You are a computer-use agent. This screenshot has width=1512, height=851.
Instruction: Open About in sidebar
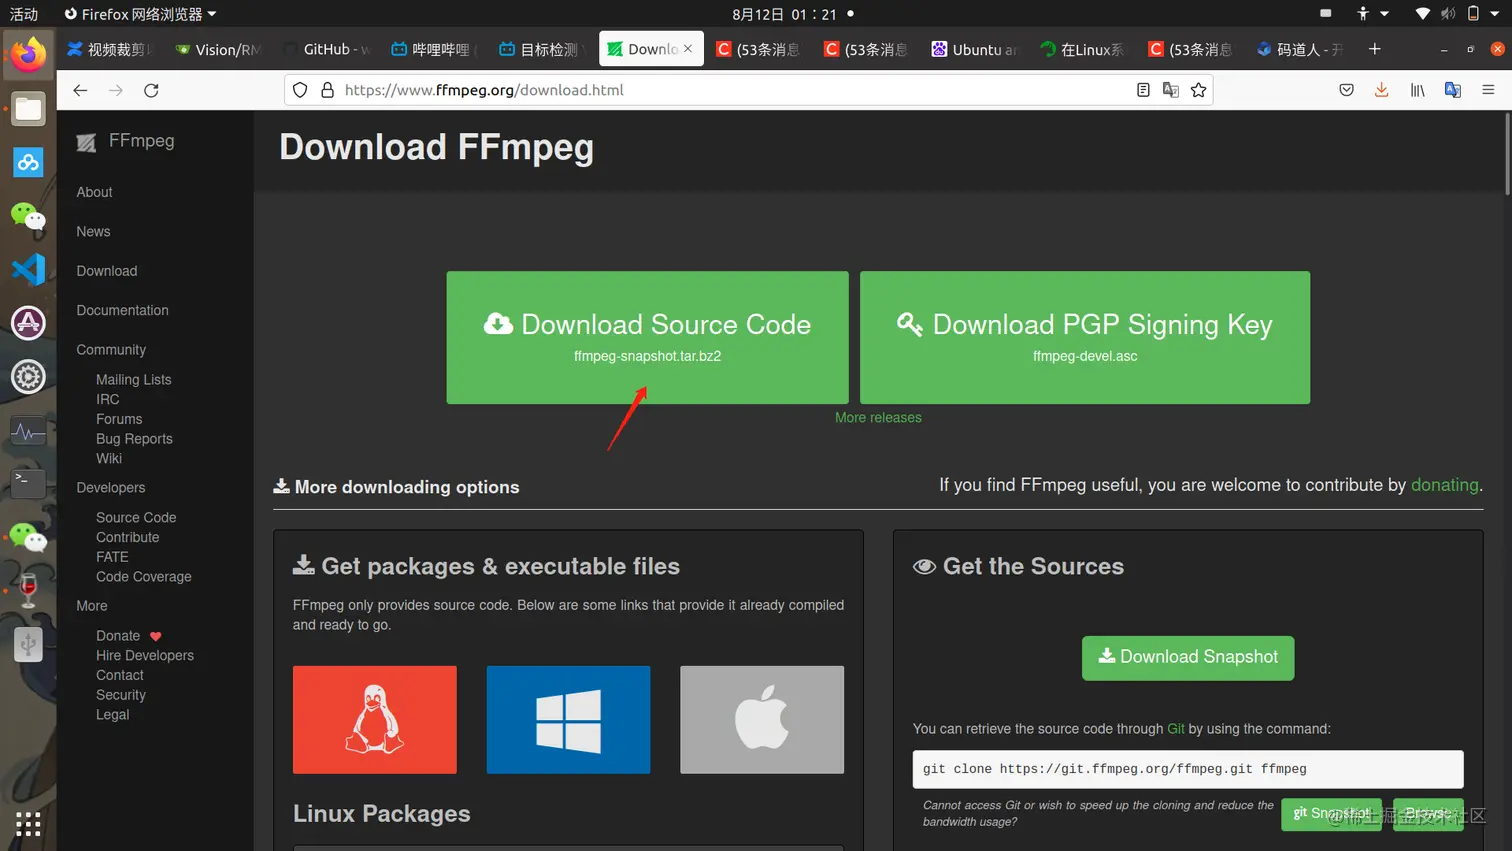tap(94, 192)
